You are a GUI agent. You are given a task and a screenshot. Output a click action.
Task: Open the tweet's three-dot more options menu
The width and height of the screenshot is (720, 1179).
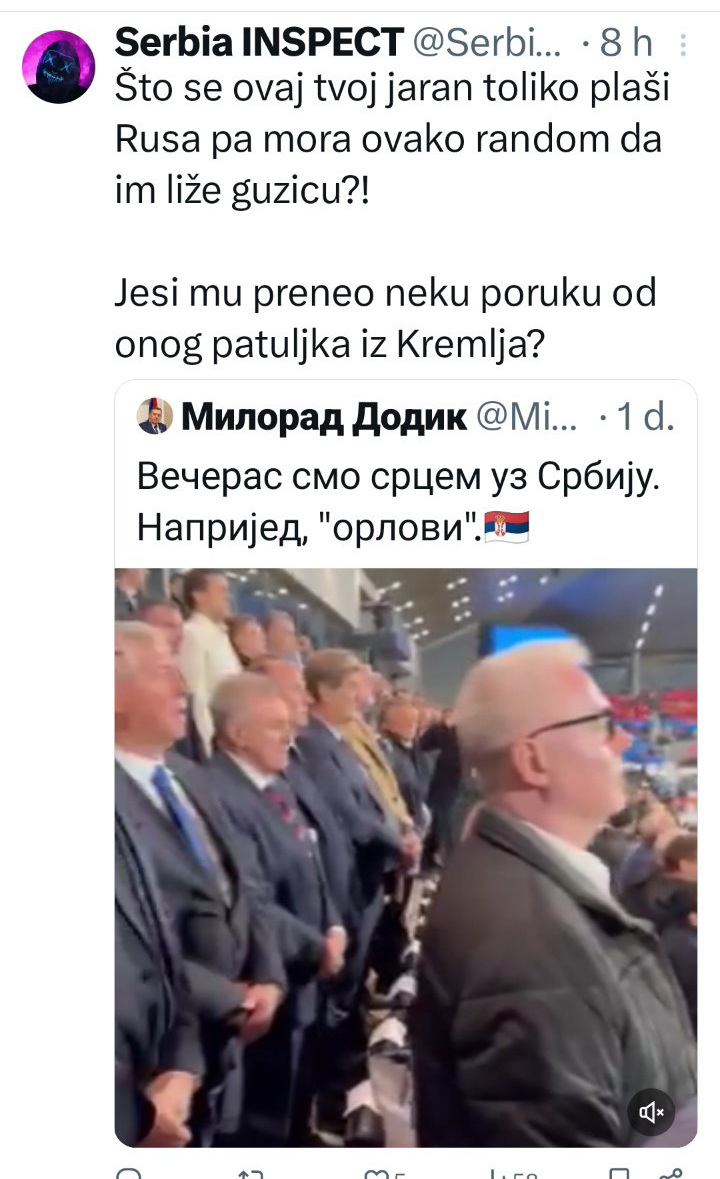point(682,45)
